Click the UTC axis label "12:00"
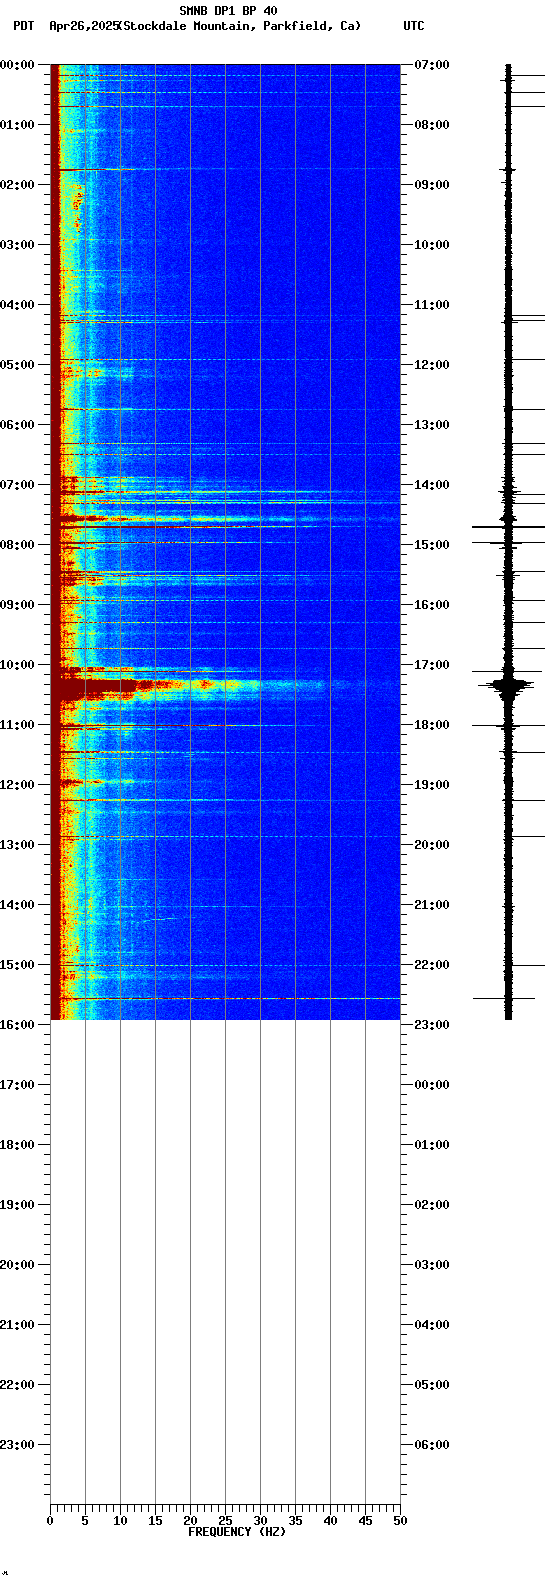552x1584 pixels. [x=432, y=365]
